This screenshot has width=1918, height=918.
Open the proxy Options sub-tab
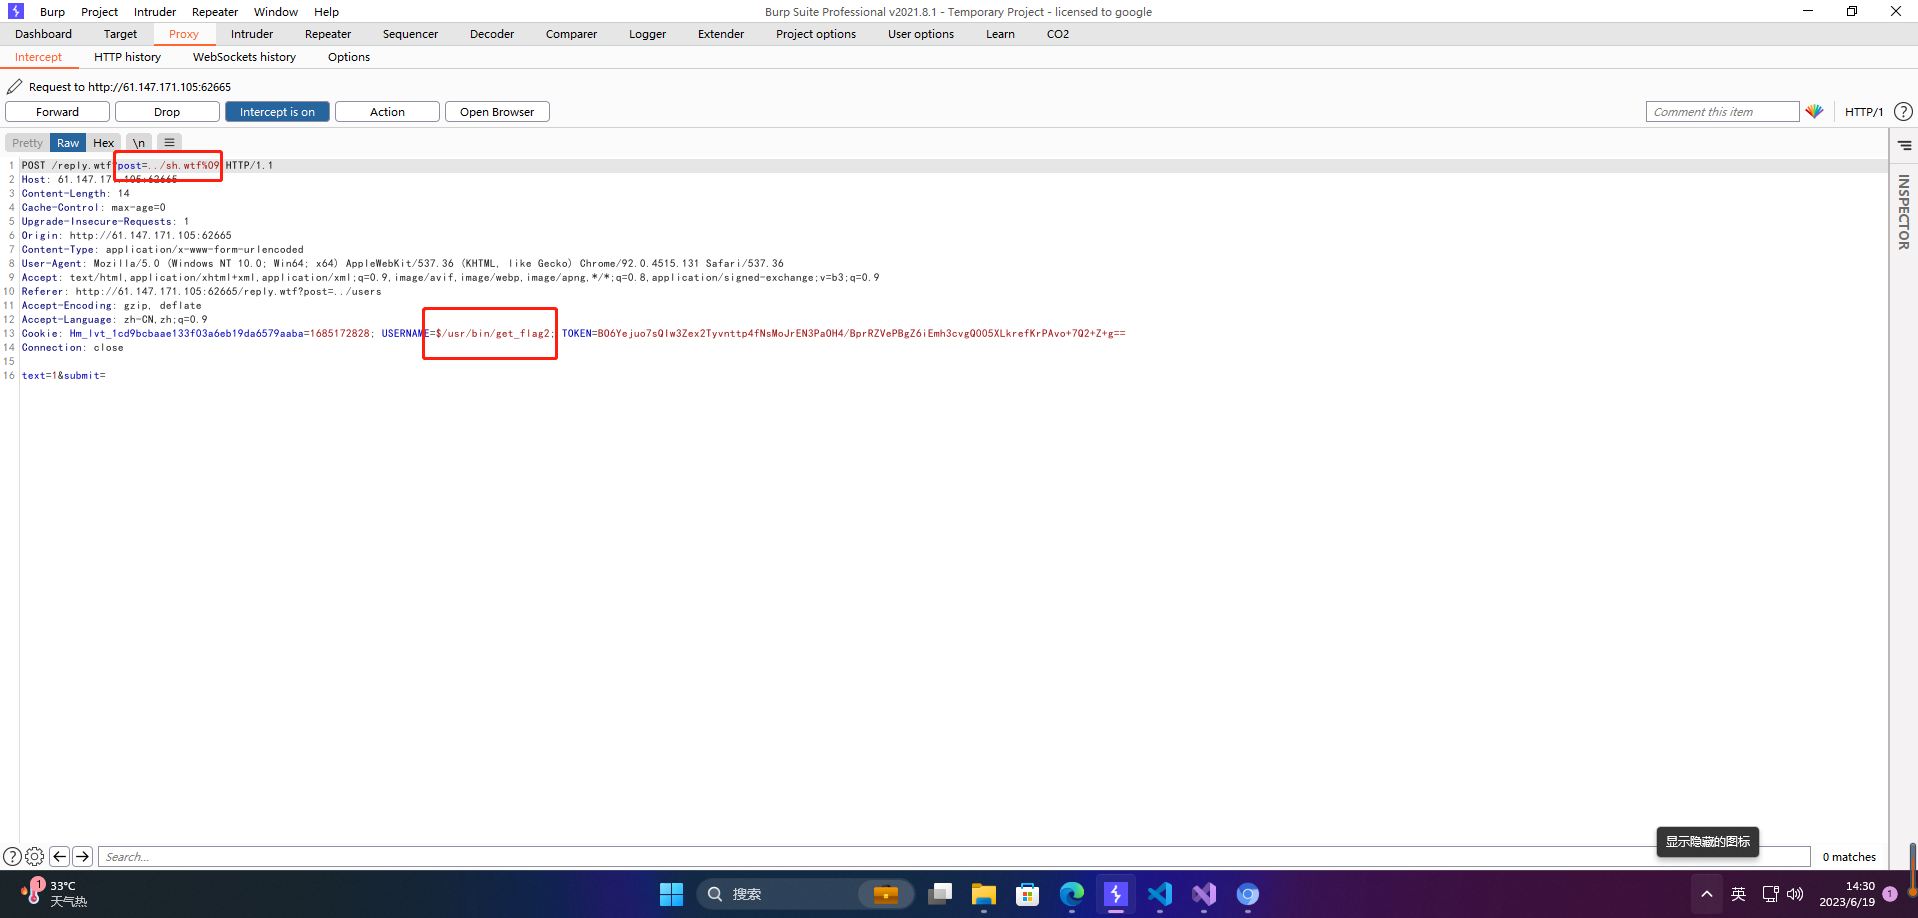[349, 57]
